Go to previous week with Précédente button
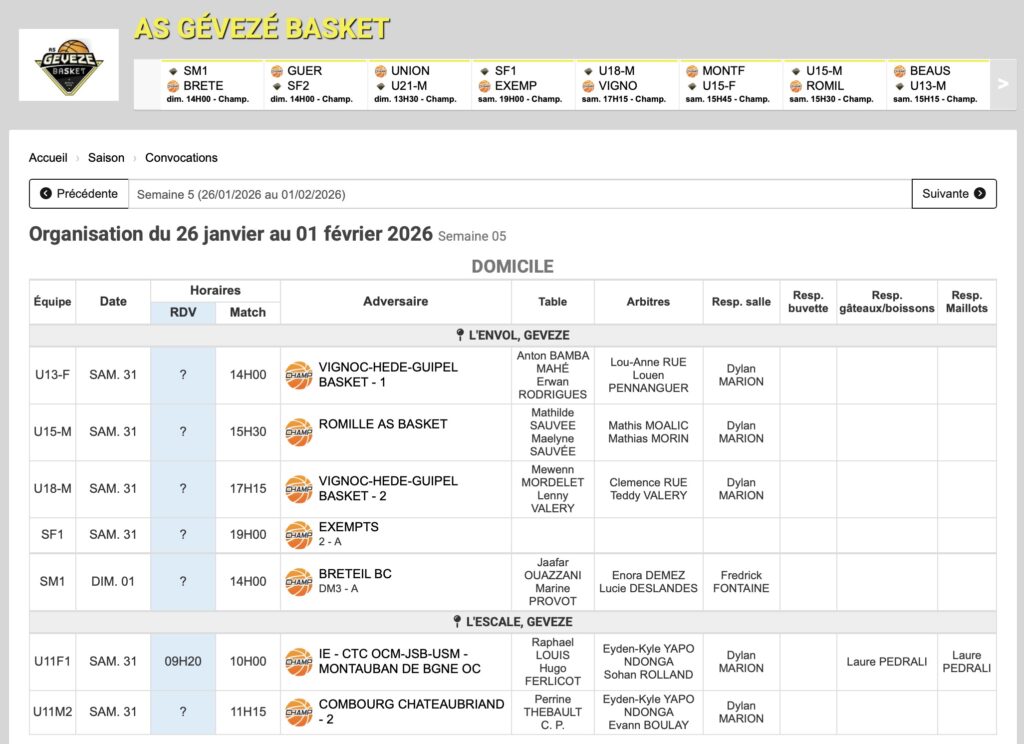The width and height of the screenshot is (1024, 744). point(79,194)
